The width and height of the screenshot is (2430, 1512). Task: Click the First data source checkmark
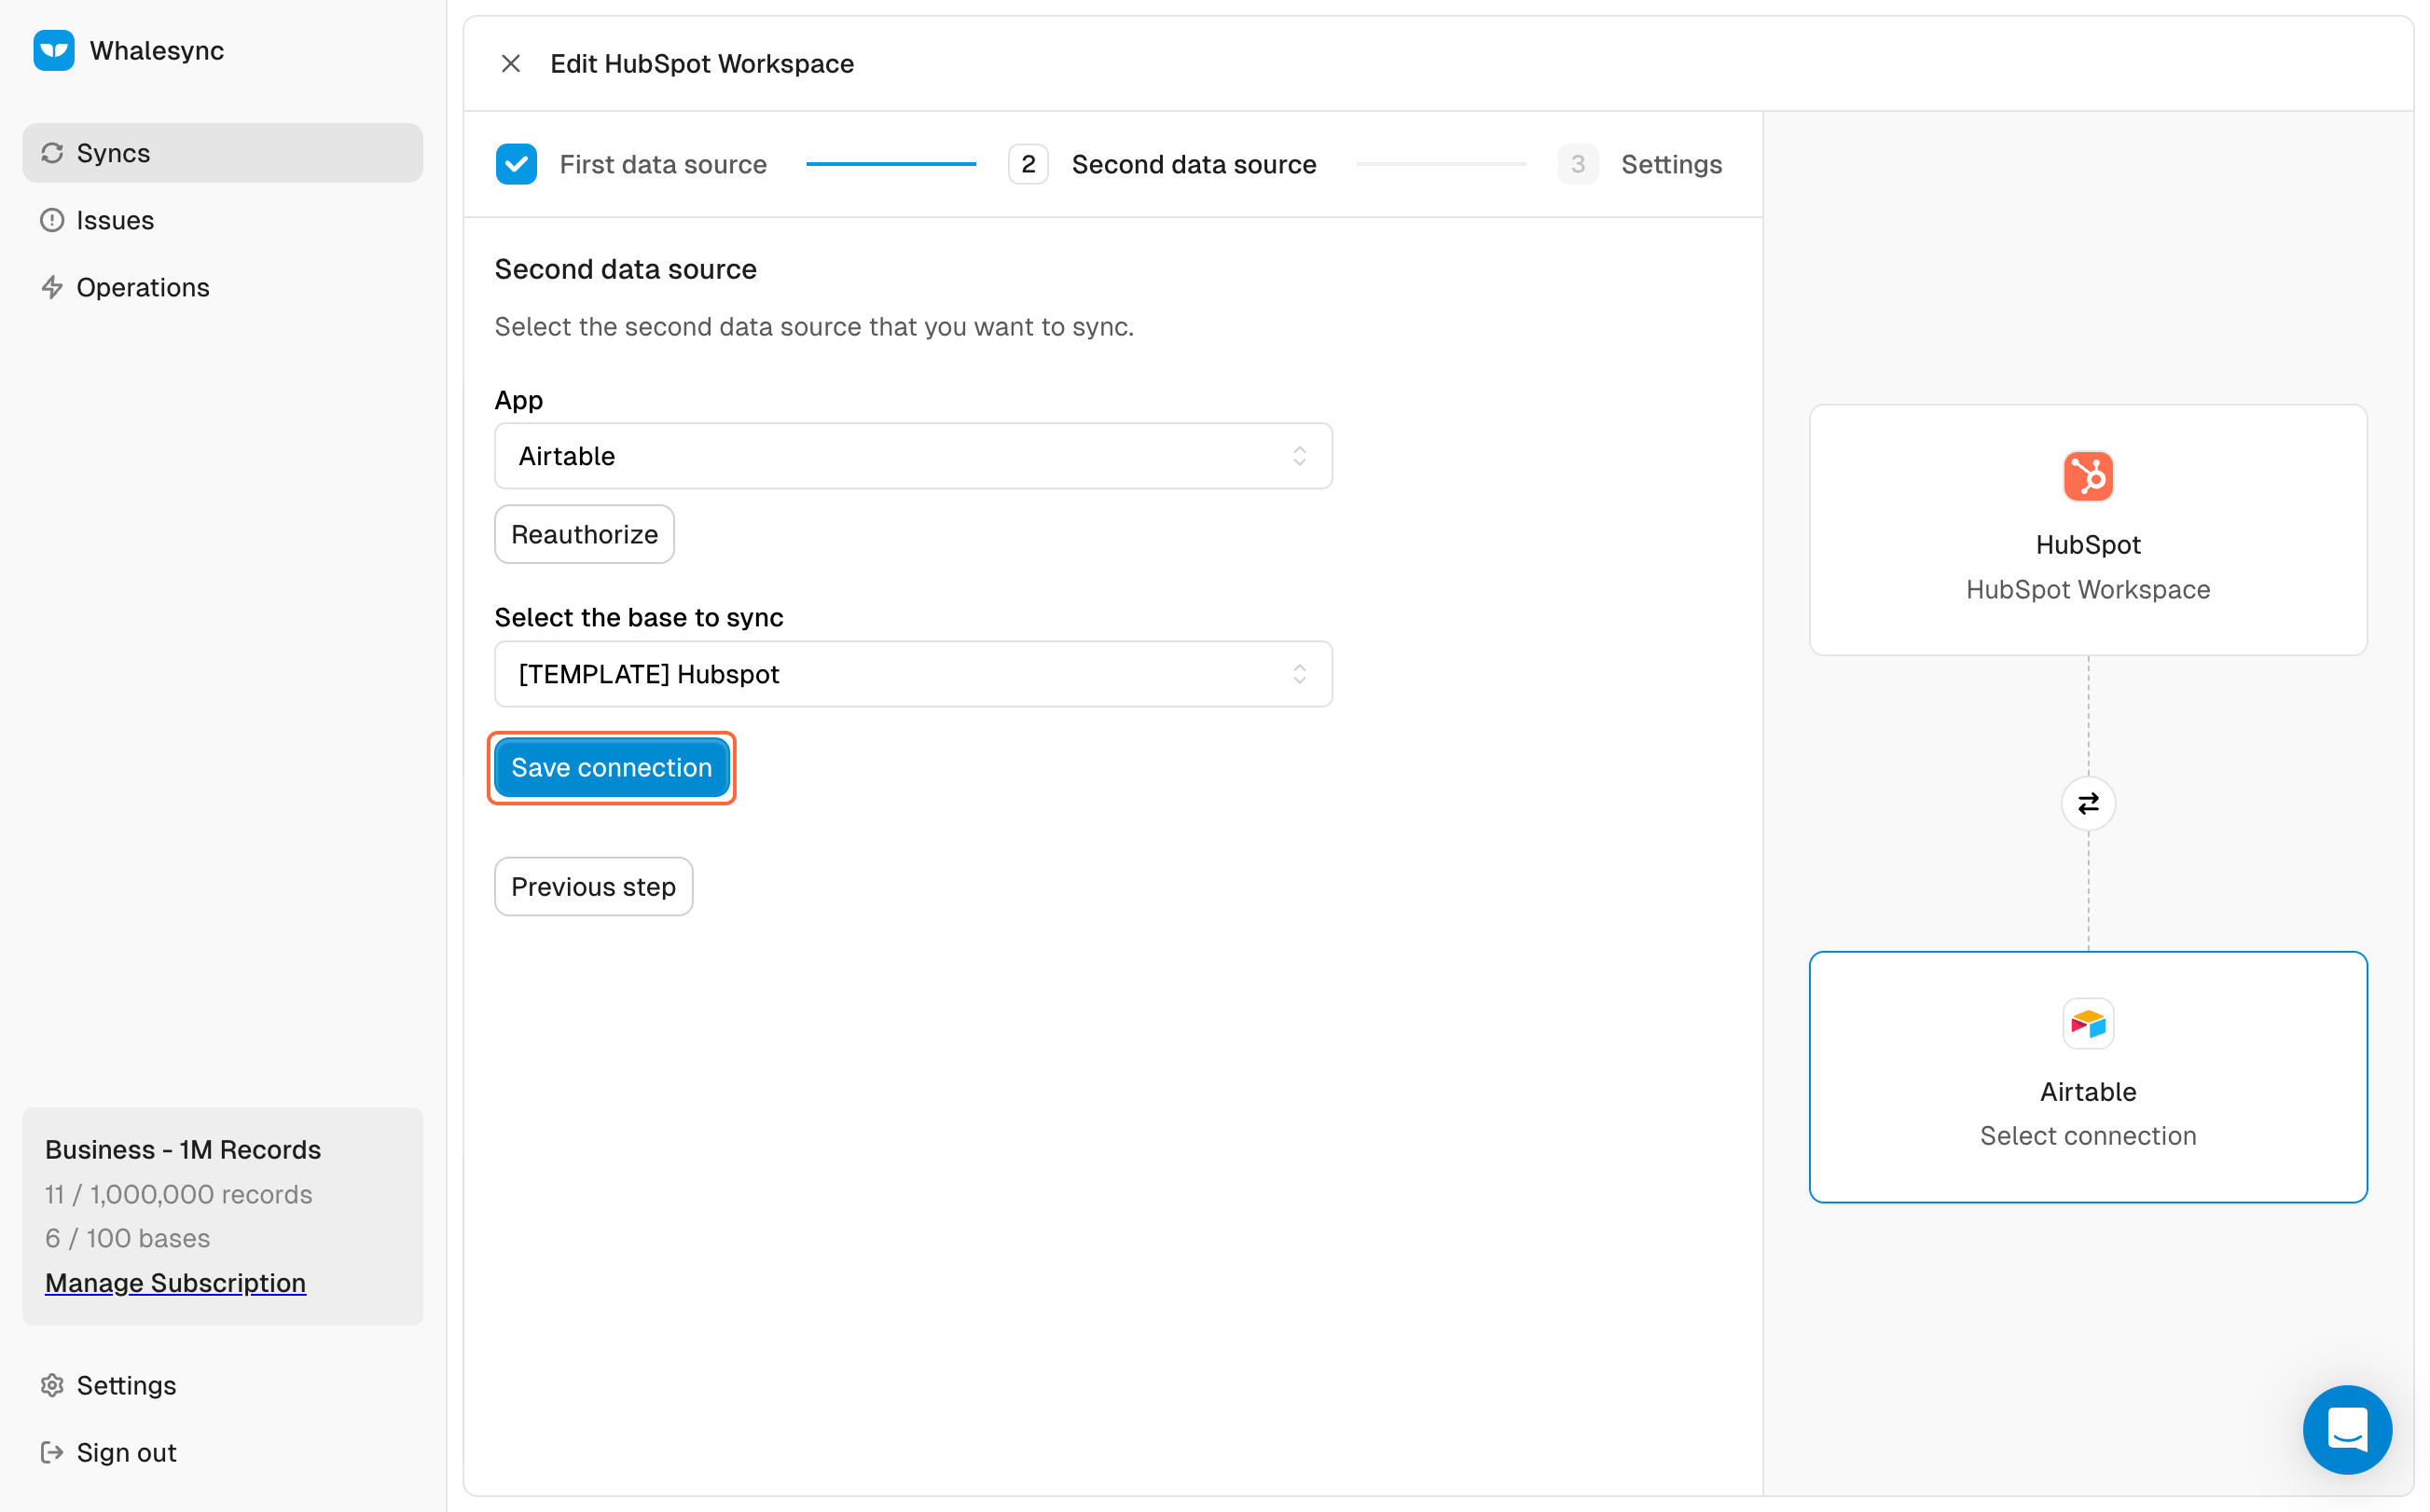(x=516, y=164)
